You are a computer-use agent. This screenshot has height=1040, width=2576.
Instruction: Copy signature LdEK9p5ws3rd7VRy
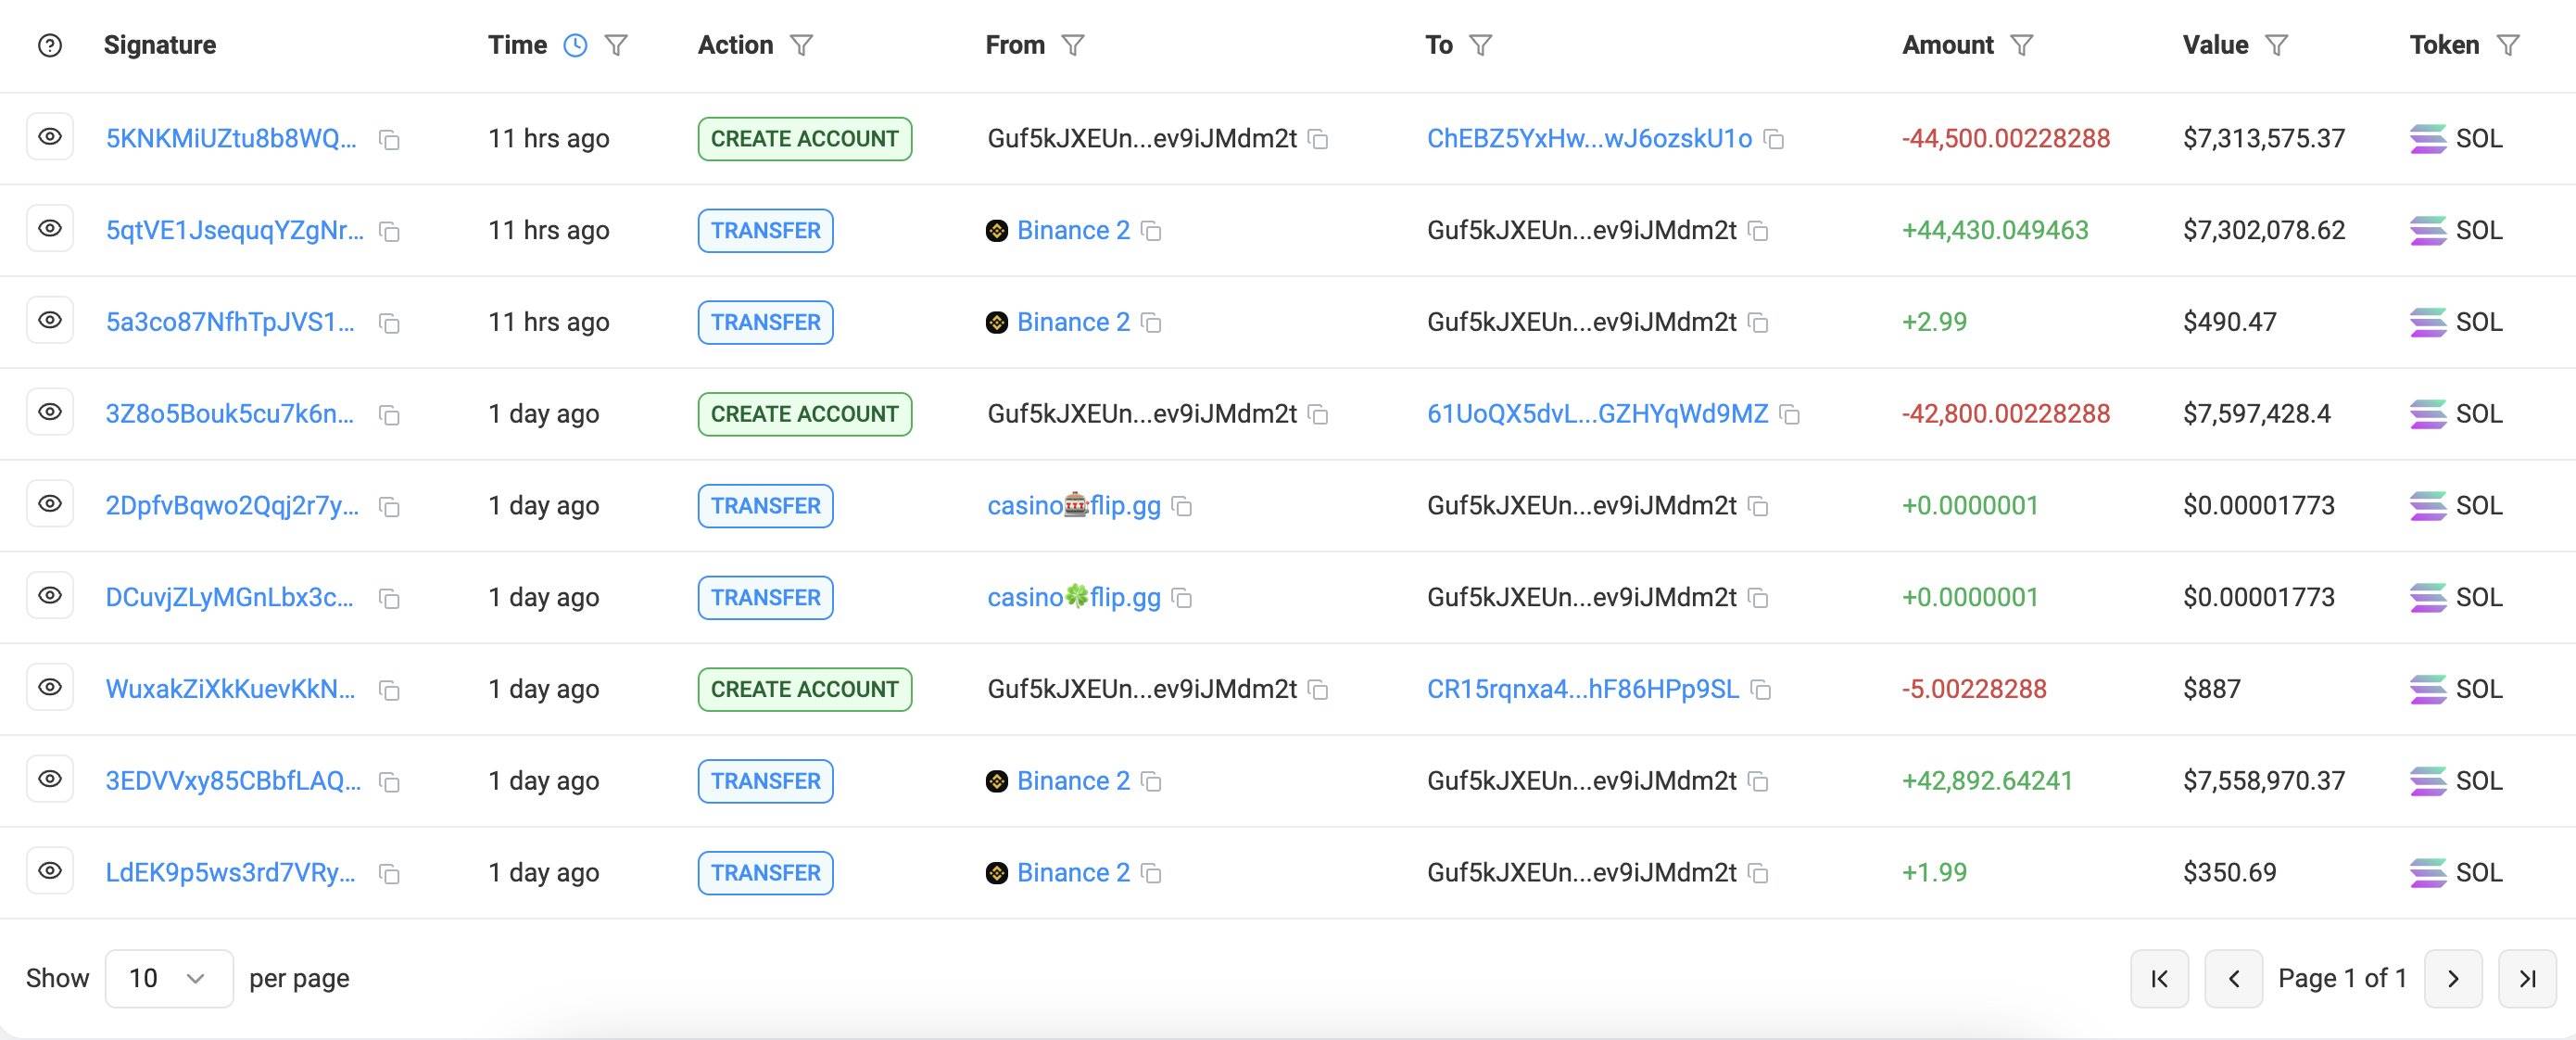(389, 874)
